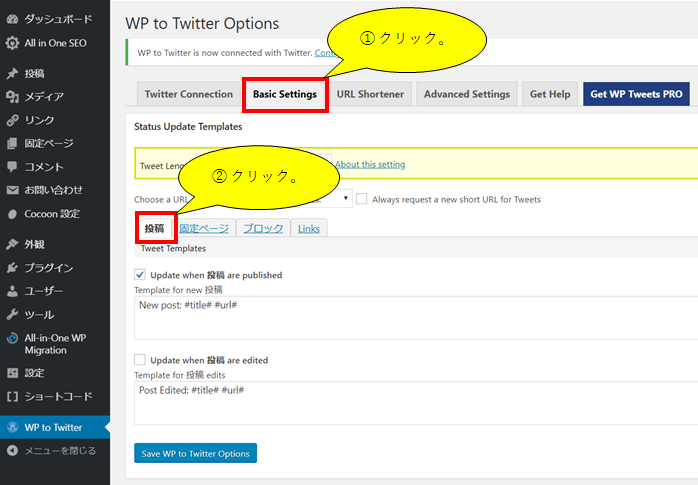Open the Get Help tab
Viewport: 698px width, 485px height.
point(550,94)
